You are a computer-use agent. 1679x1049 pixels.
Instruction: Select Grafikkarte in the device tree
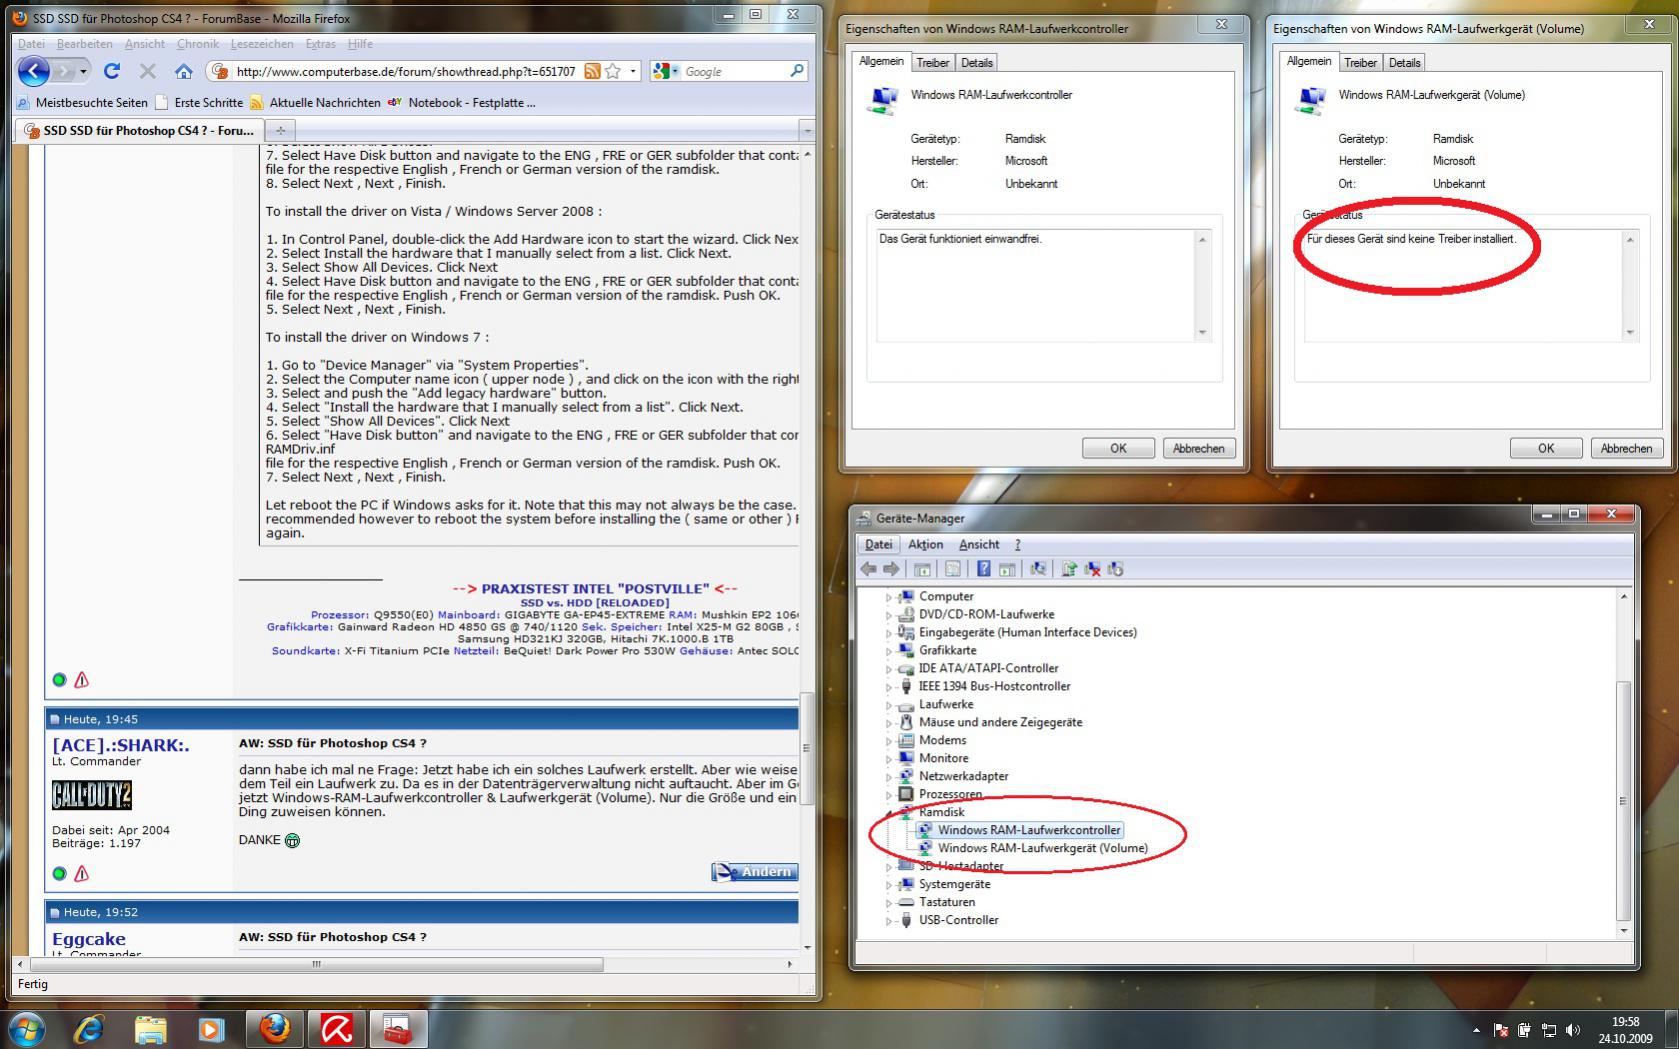pos(948,651)
